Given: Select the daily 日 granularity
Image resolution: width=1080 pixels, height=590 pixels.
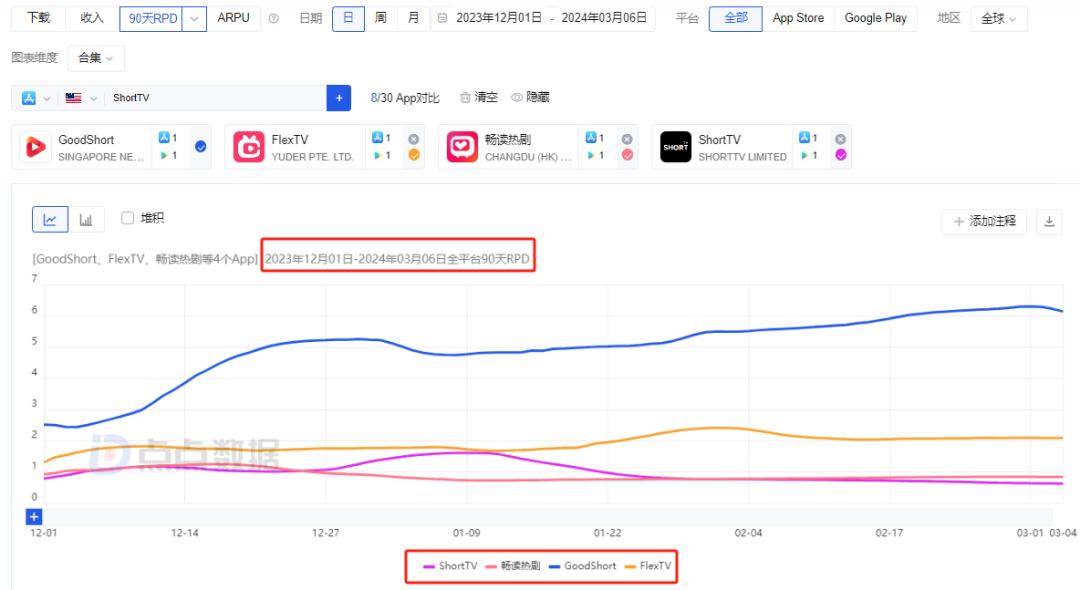Looking at the screenshot, I should pos(349,18).
